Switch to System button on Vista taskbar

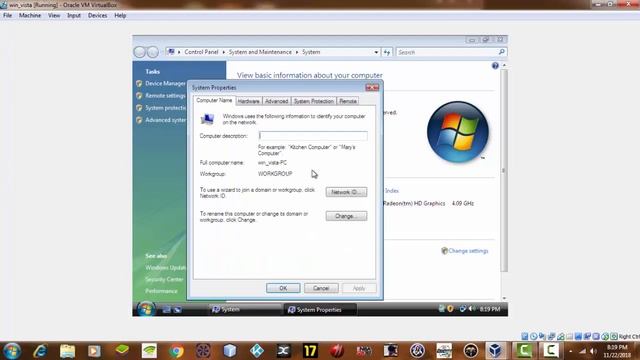coord(245,309)
